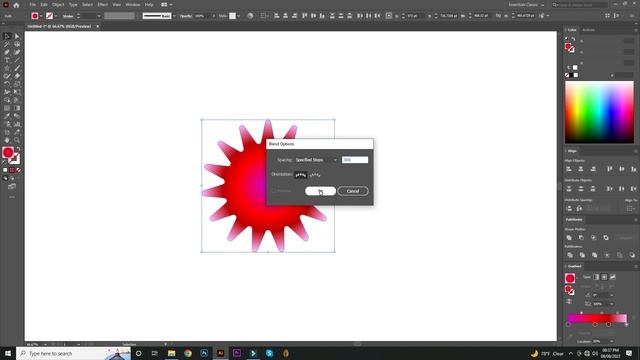This screenshot has width=640, height=360.
Task: Select the Eyedropper tool
Action: point(7,116)
